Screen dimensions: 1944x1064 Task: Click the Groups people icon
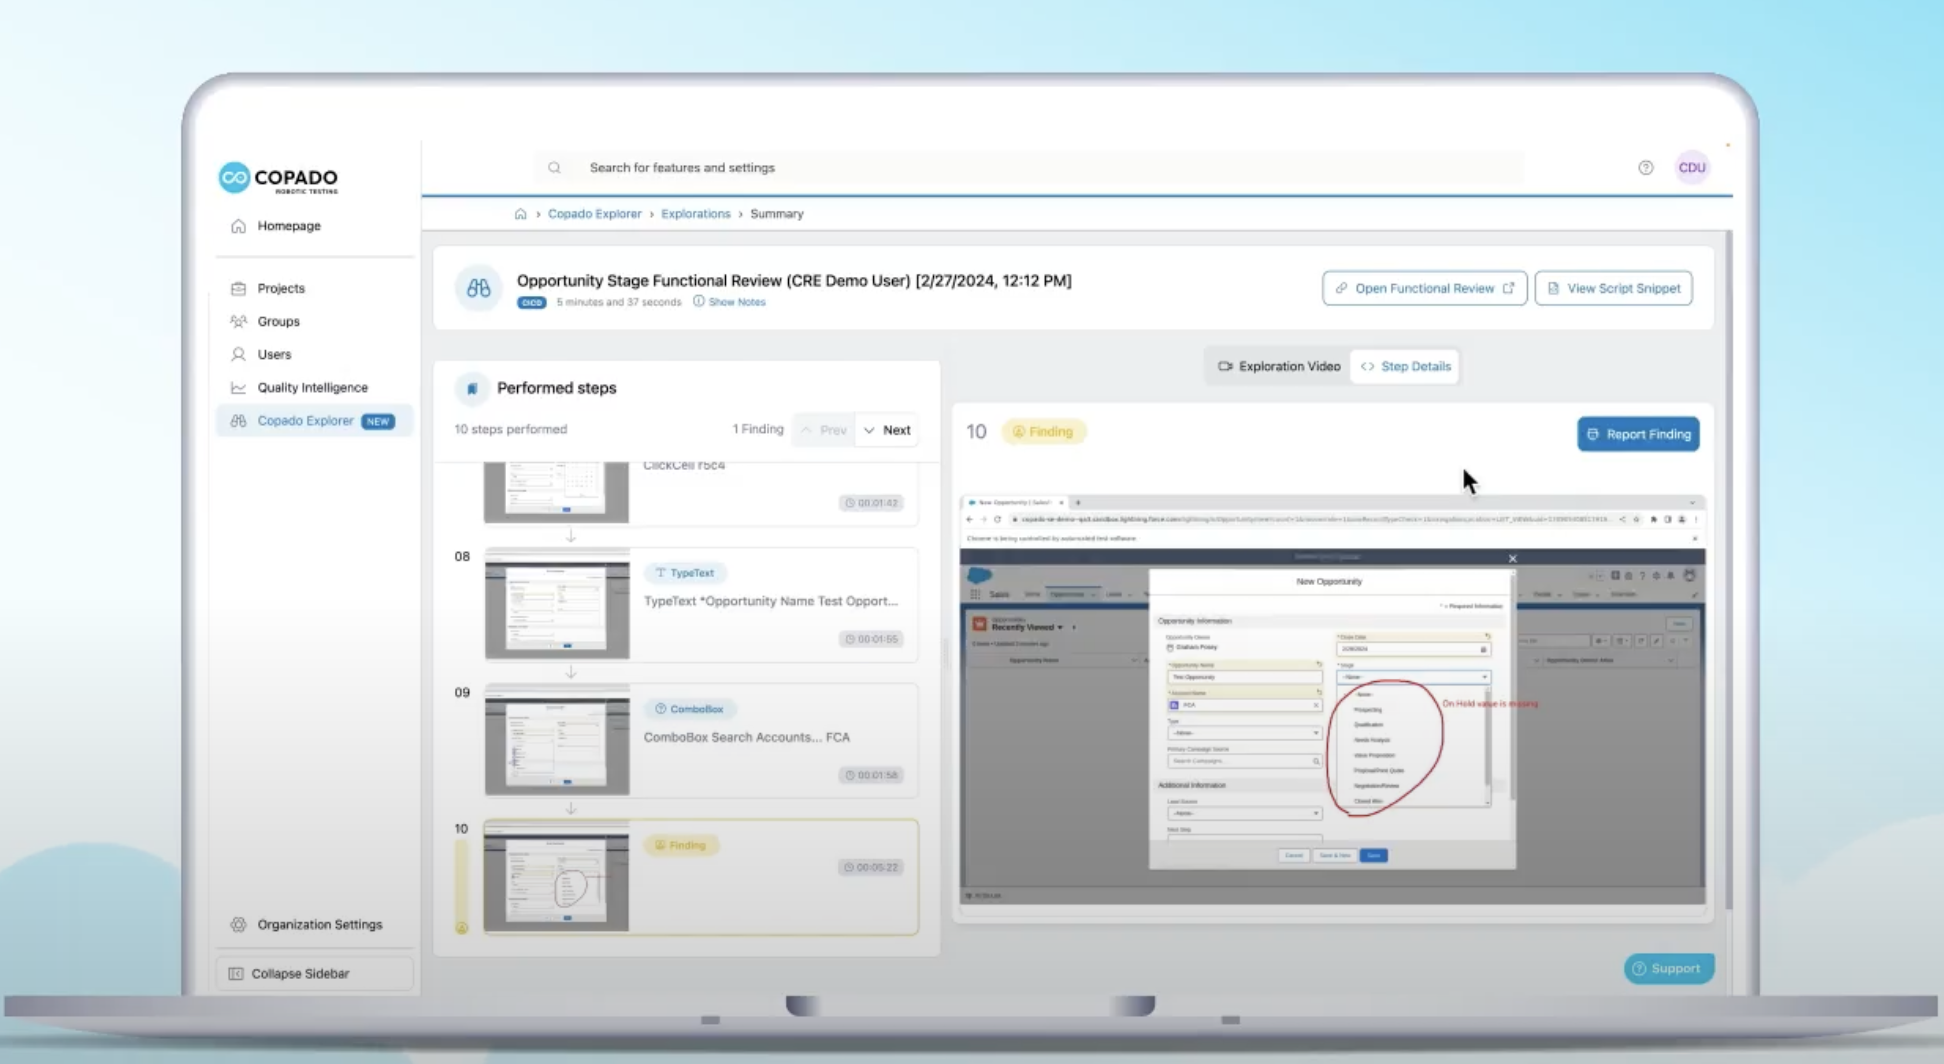click(x=238, y=321)
